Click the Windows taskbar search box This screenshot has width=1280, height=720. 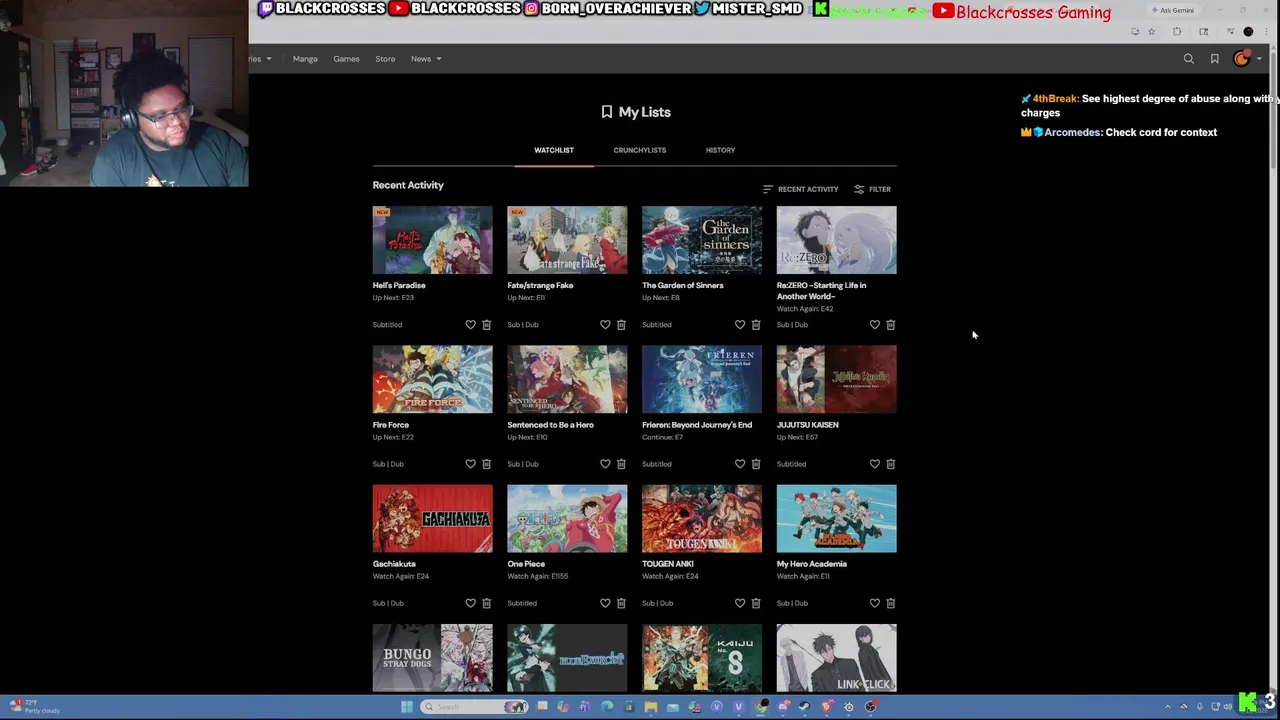[x=475, y=707]
